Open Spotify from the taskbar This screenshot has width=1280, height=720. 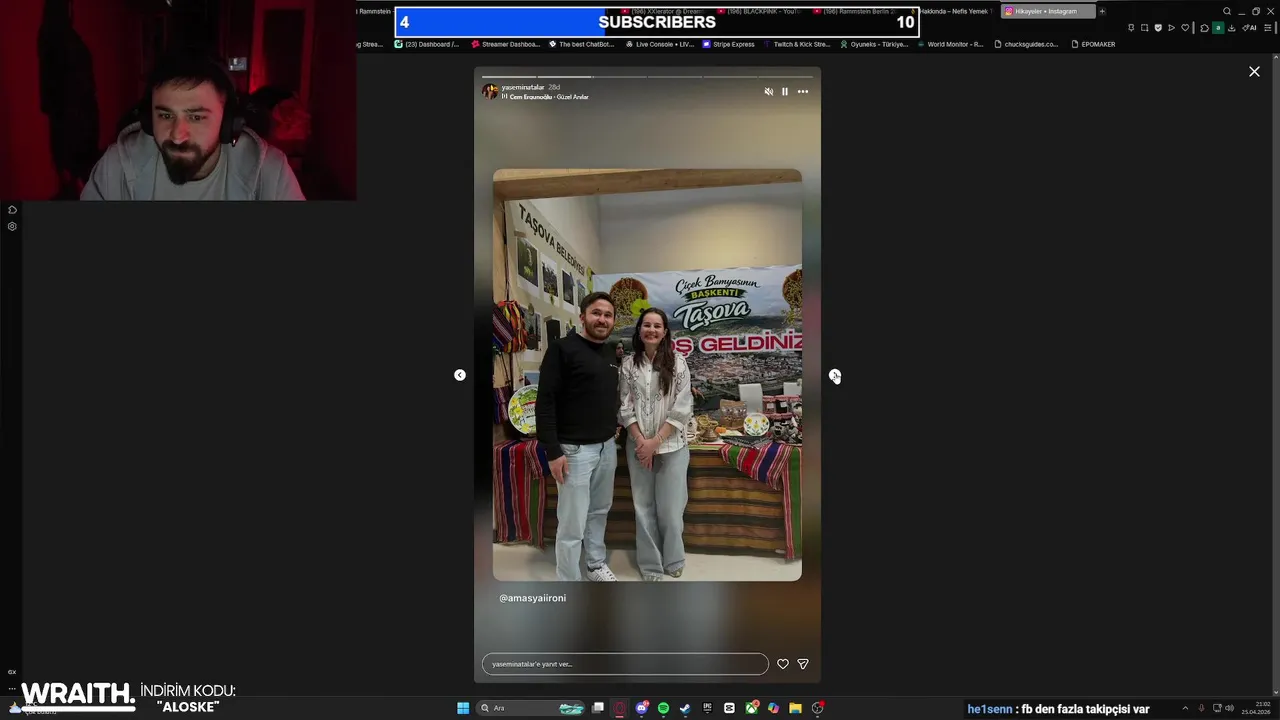click(x=663, y=708)
